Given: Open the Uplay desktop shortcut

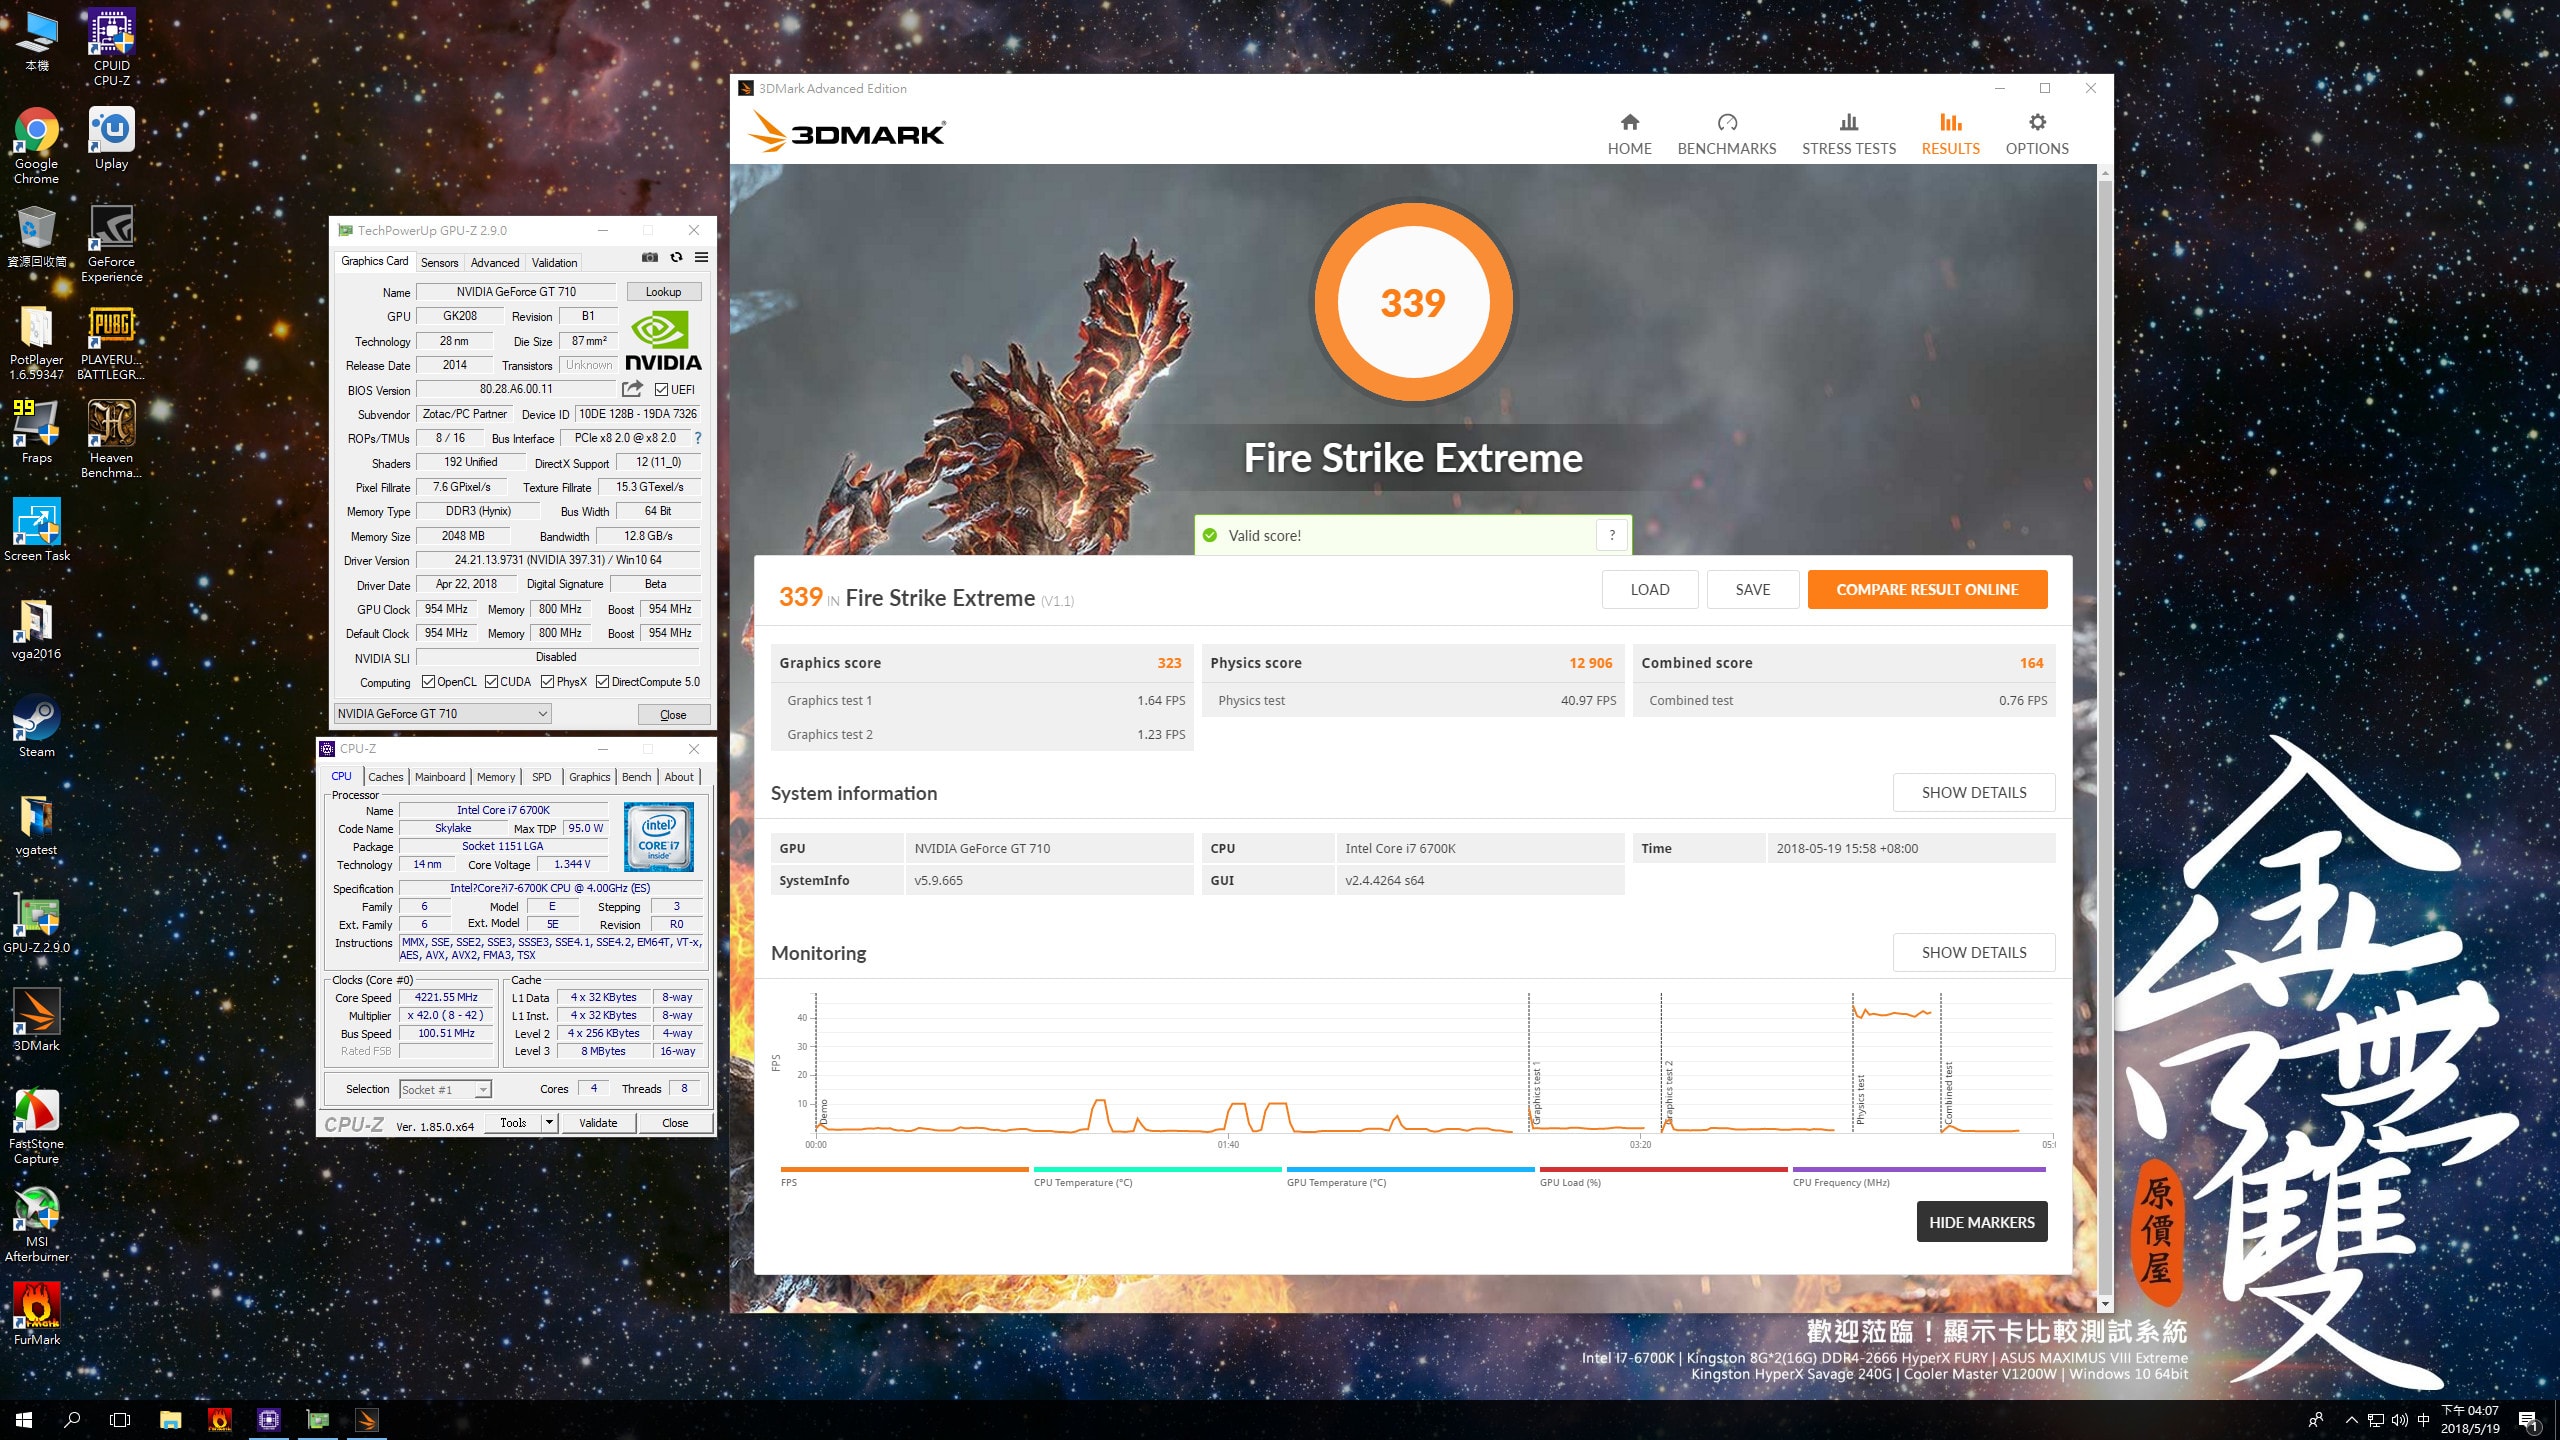Looking at the screenshot, I should pos(112,139).
